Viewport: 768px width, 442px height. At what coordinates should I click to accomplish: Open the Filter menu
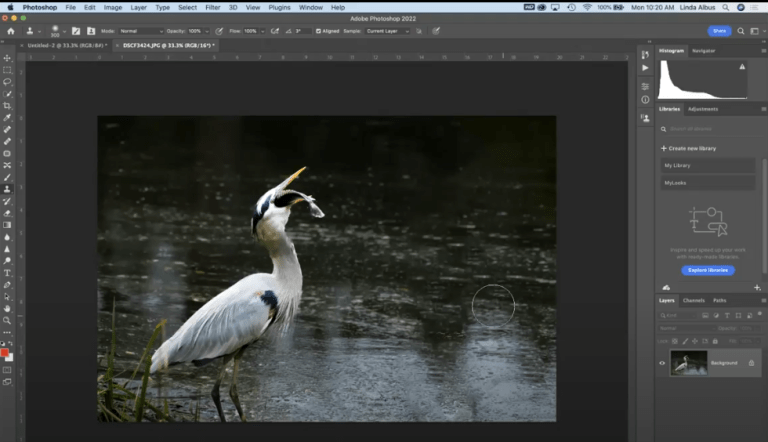[x=213, y=7]
